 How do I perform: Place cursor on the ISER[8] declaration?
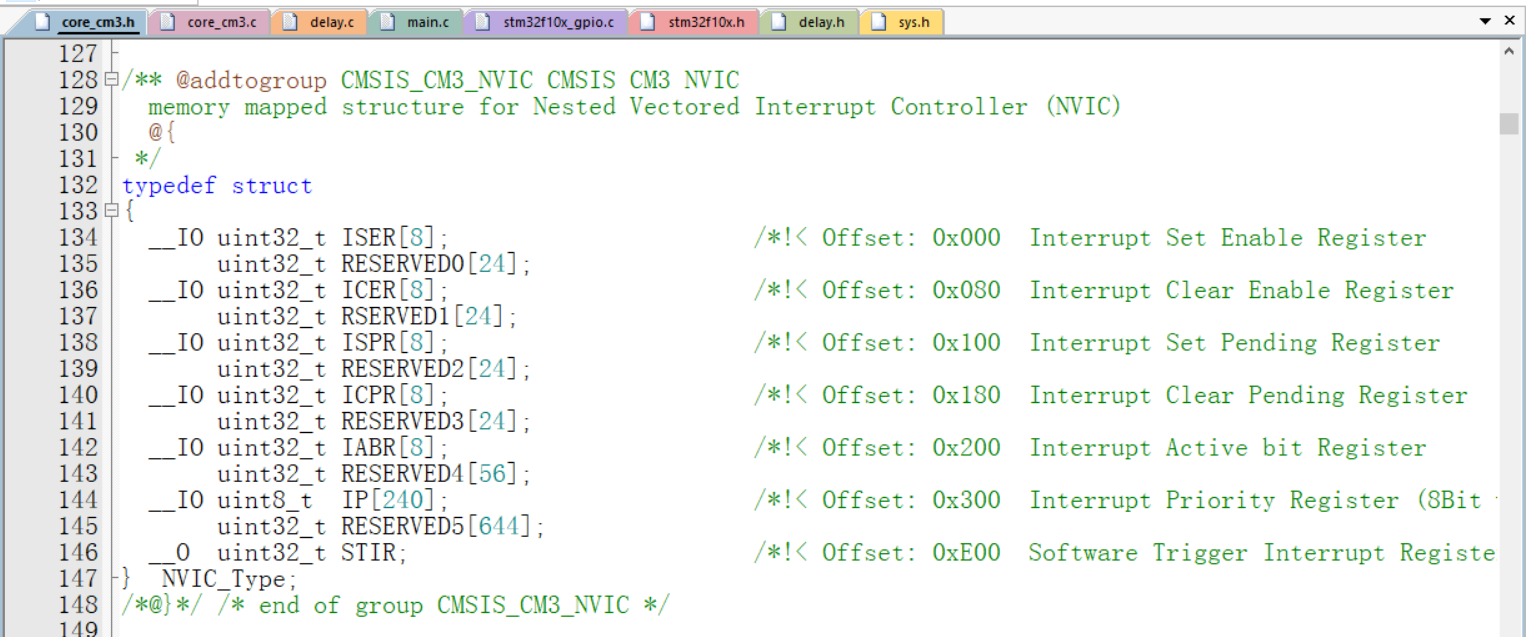[395, 238]
